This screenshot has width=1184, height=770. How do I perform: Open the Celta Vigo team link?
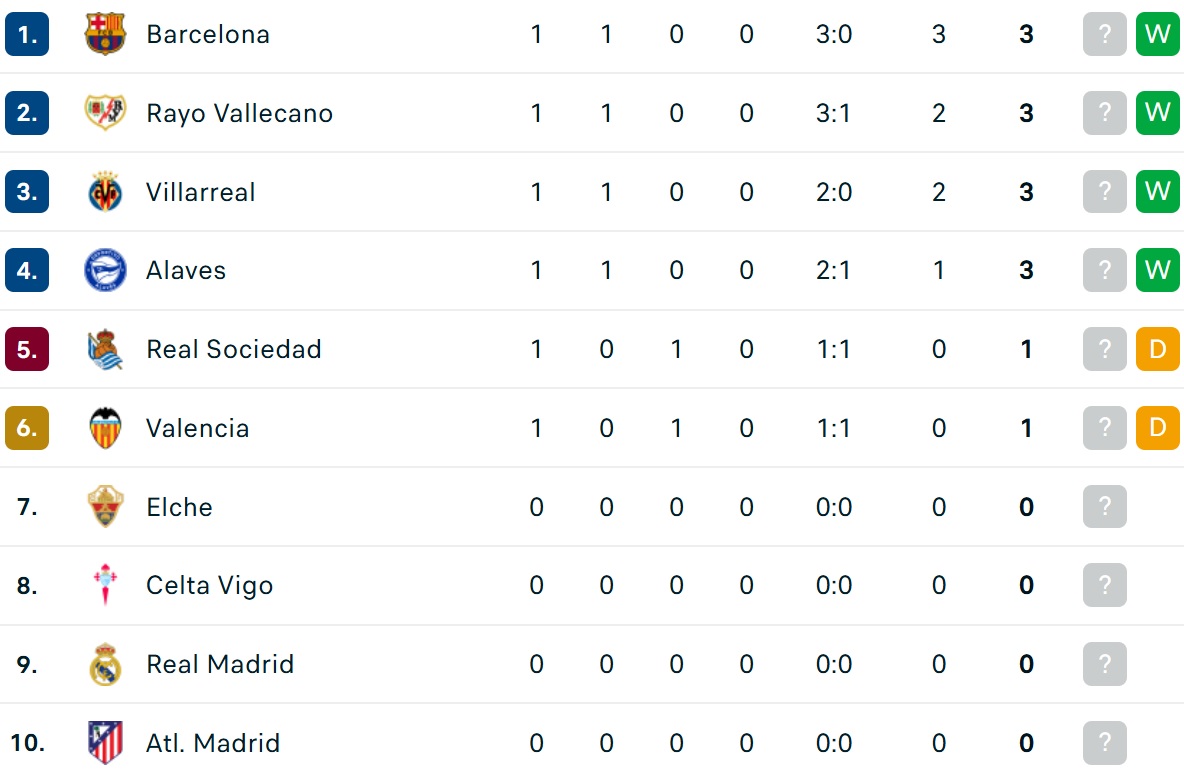[209, 586]
